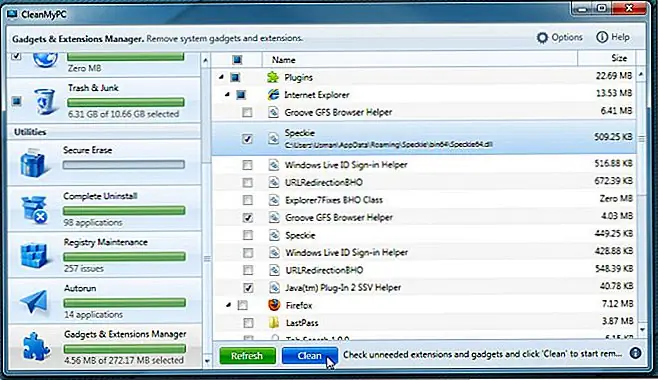Collapse the Firefox tree node
Image resolution: width=658 pixels, height=380 pixels.
click(x=228, y=305)
